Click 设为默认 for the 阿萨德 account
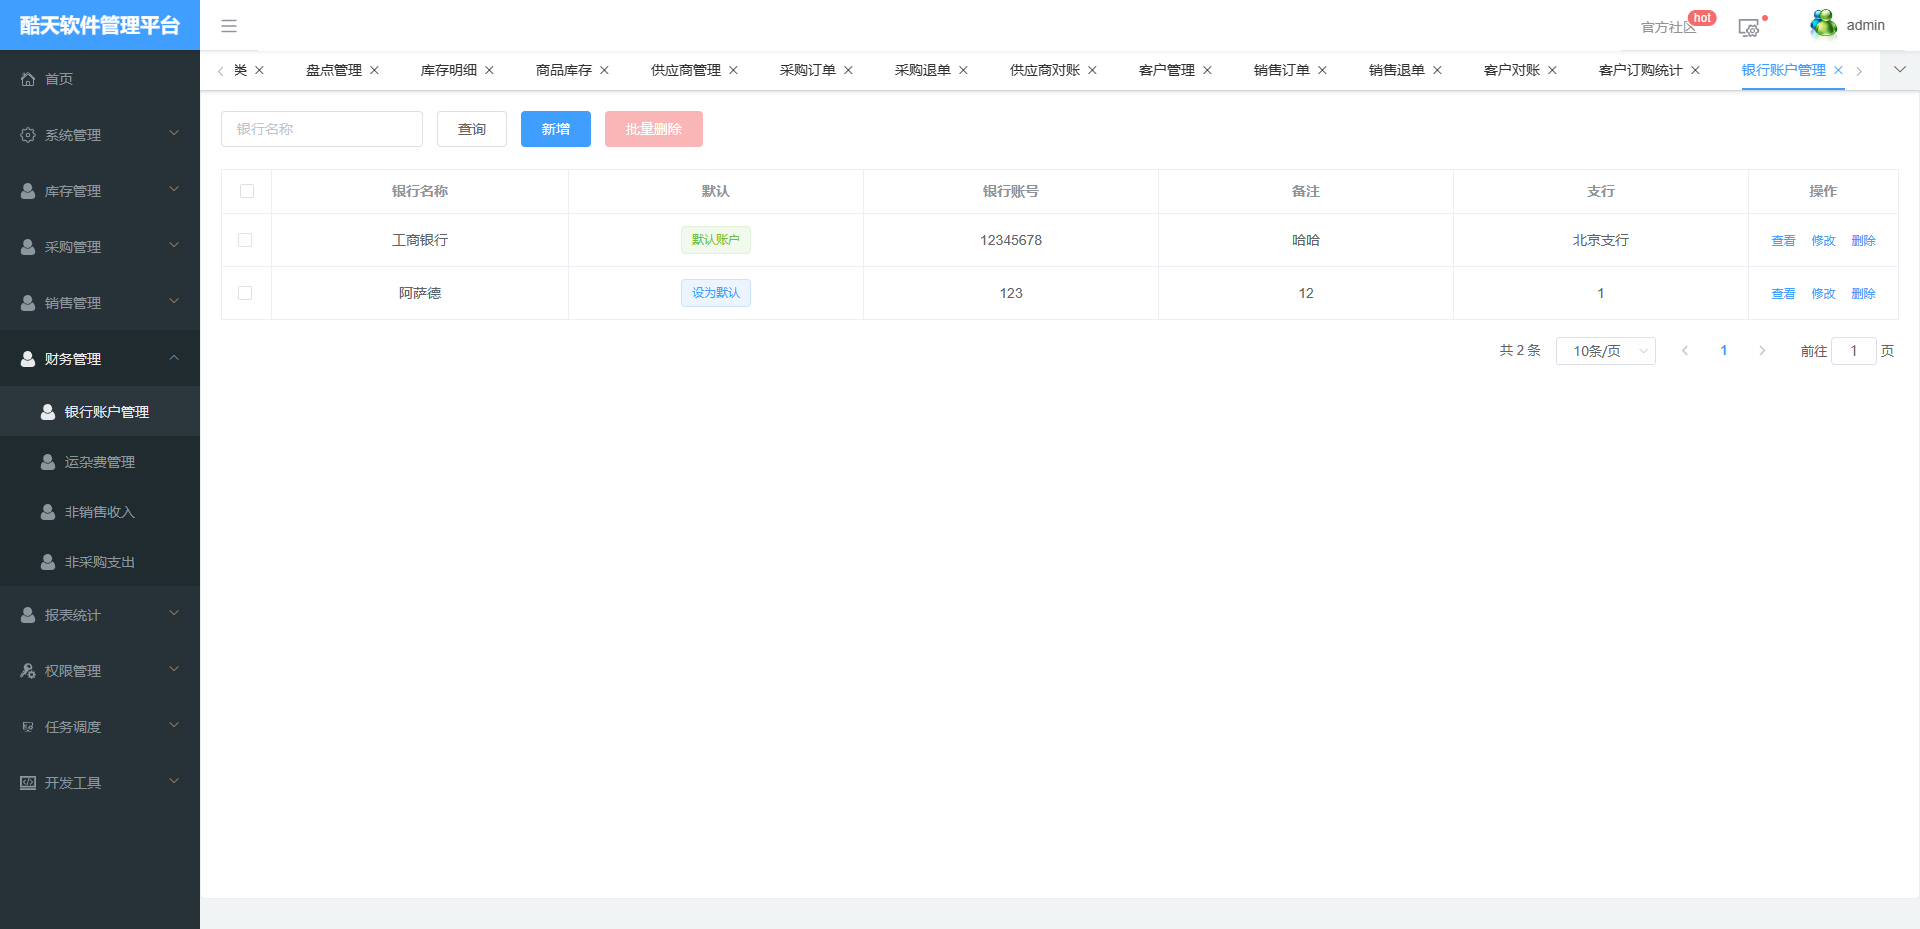 click(x=715, y=293)
